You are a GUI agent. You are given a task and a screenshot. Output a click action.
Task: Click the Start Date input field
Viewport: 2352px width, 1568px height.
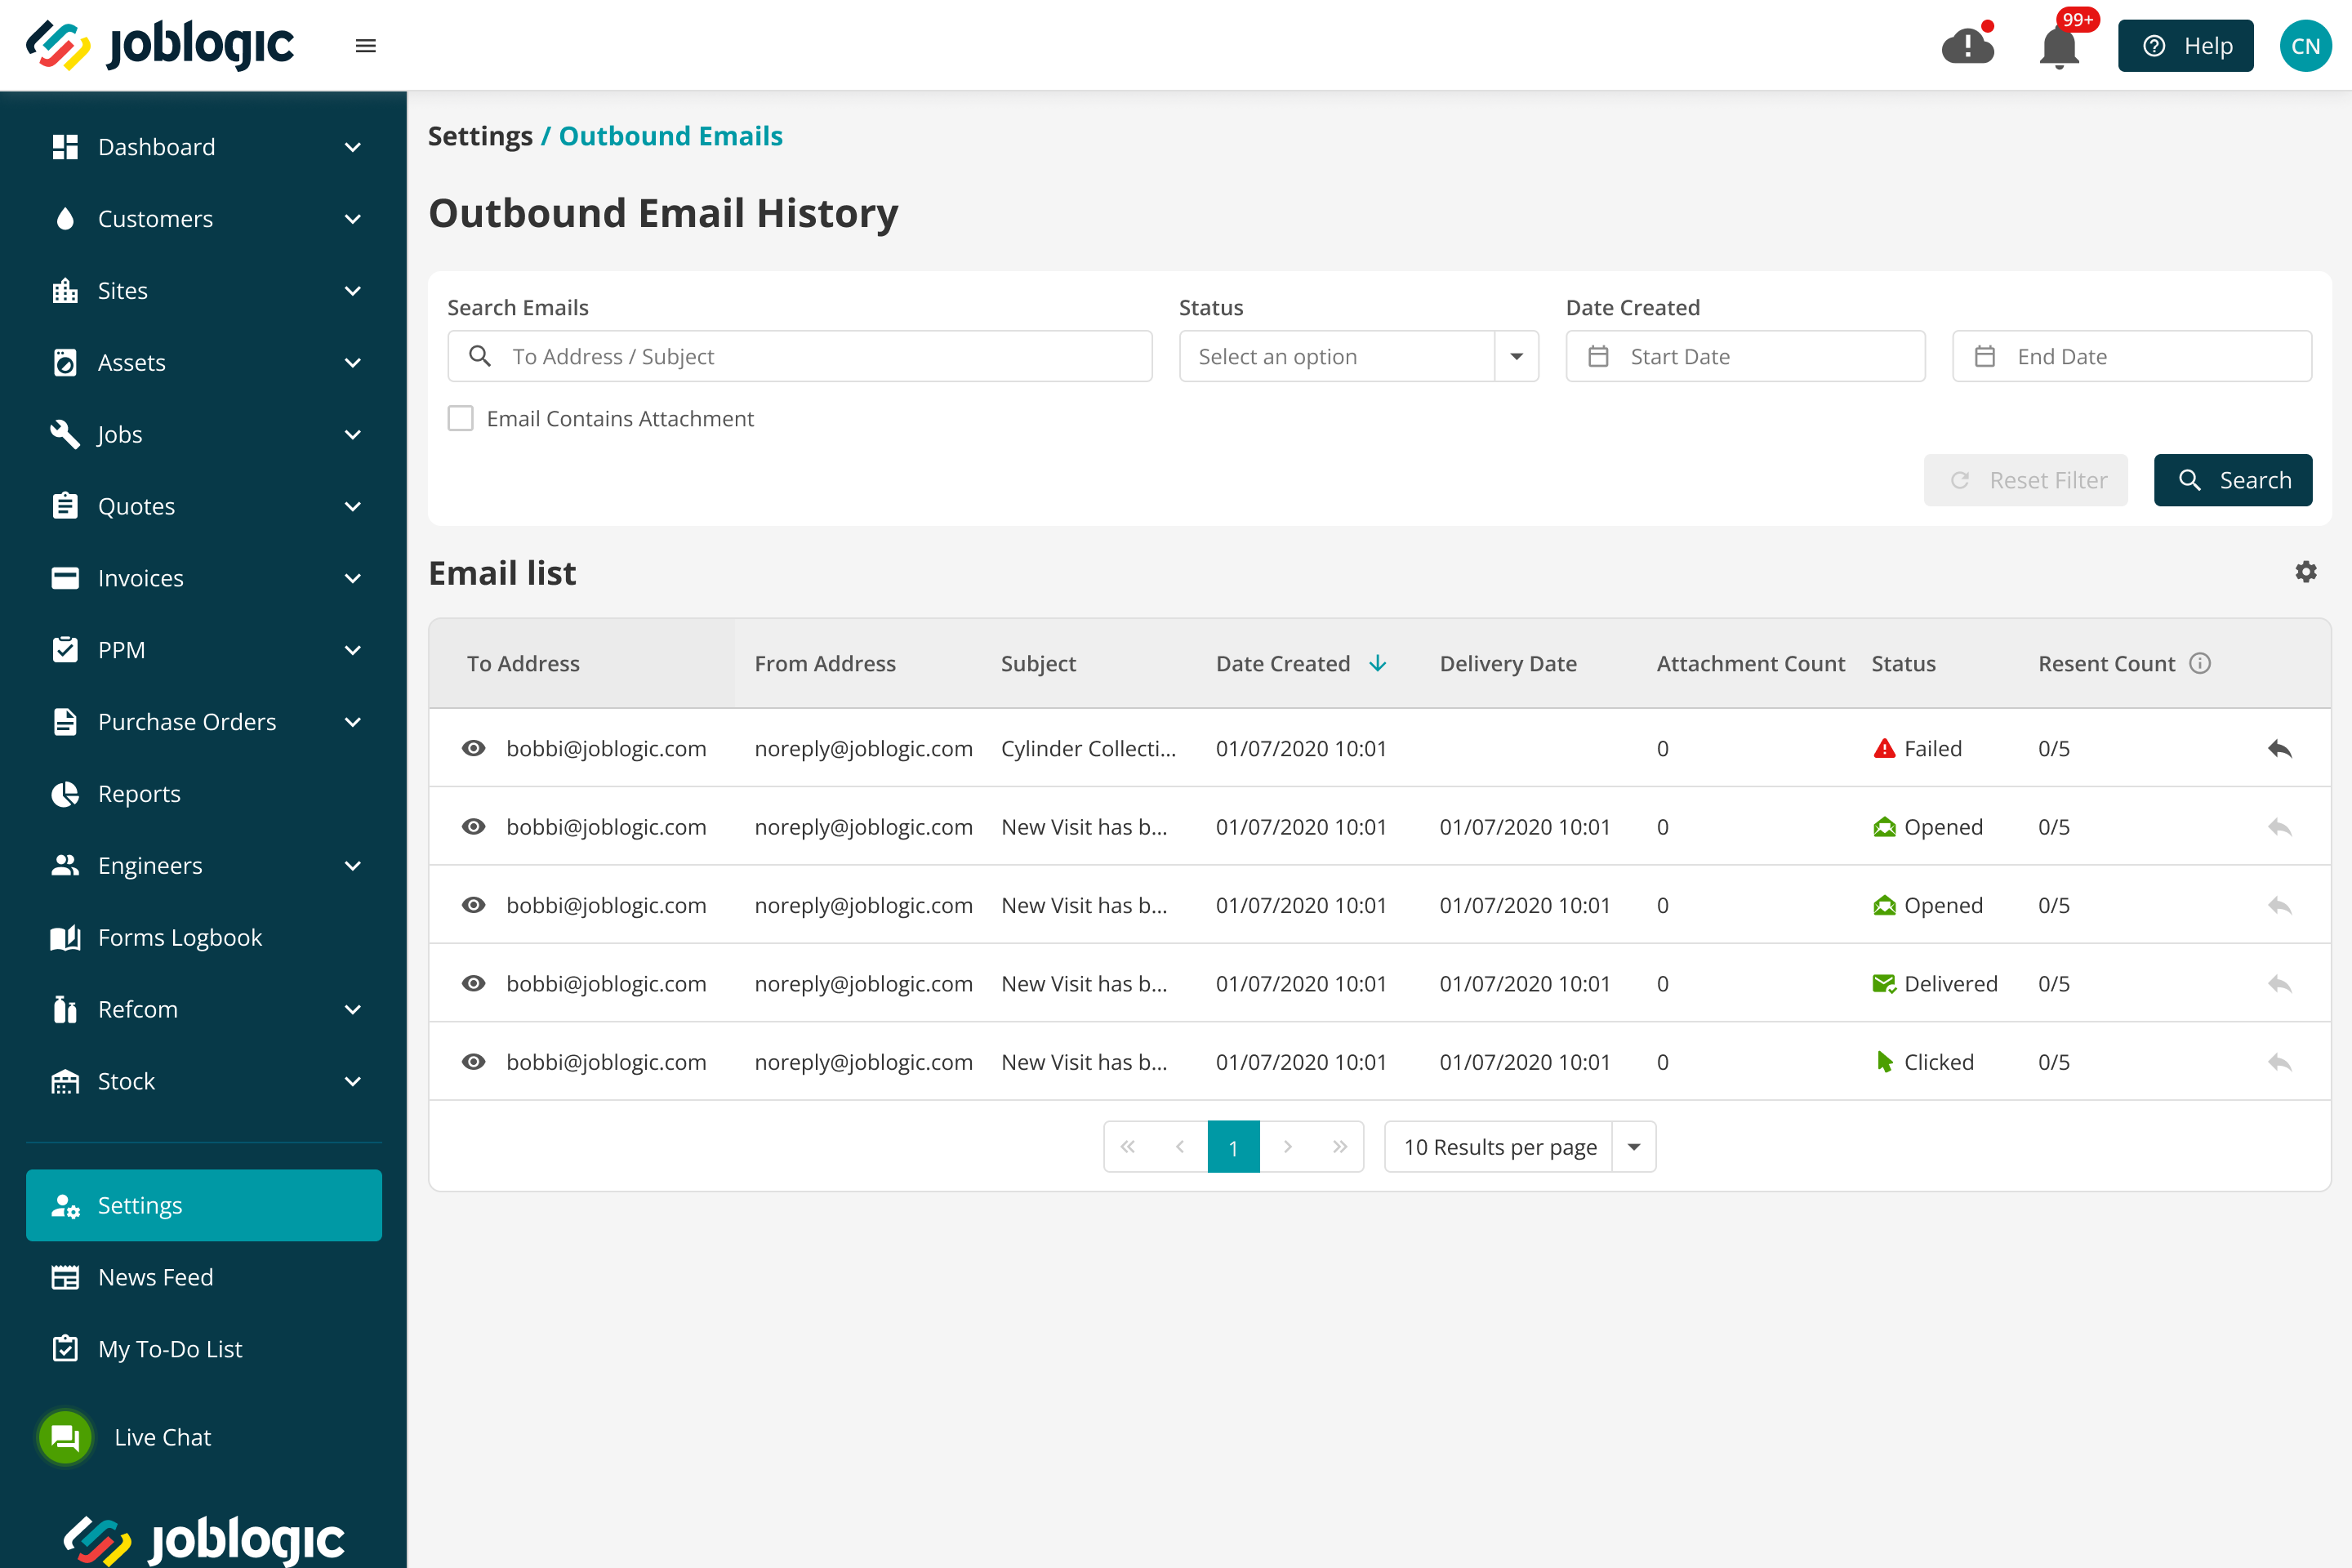coord(1746,356)
